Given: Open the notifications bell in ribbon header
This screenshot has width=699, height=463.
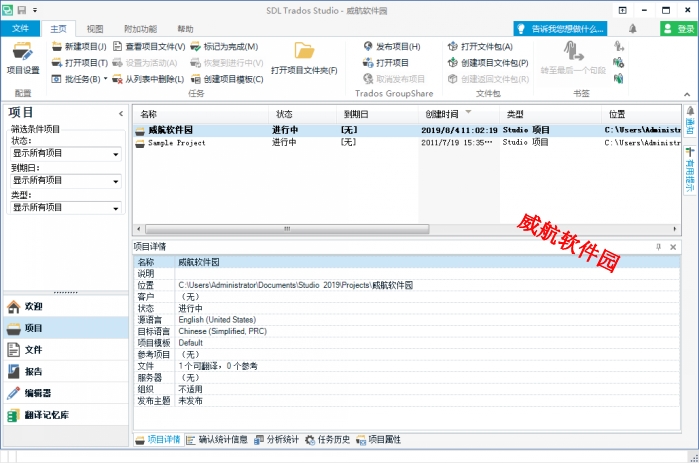Looking at the screenshot, I should click(633, 29).
